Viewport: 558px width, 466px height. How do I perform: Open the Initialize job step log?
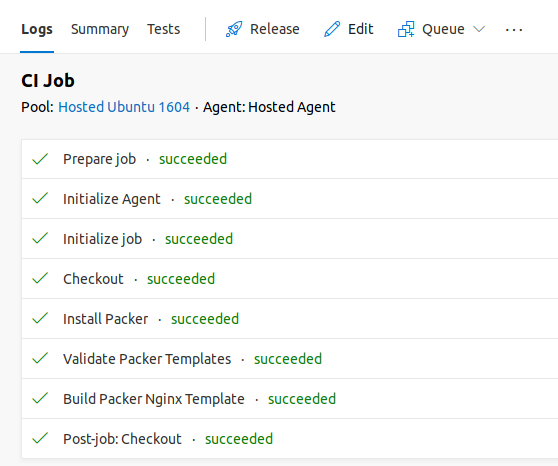click(x=290, y=239)
